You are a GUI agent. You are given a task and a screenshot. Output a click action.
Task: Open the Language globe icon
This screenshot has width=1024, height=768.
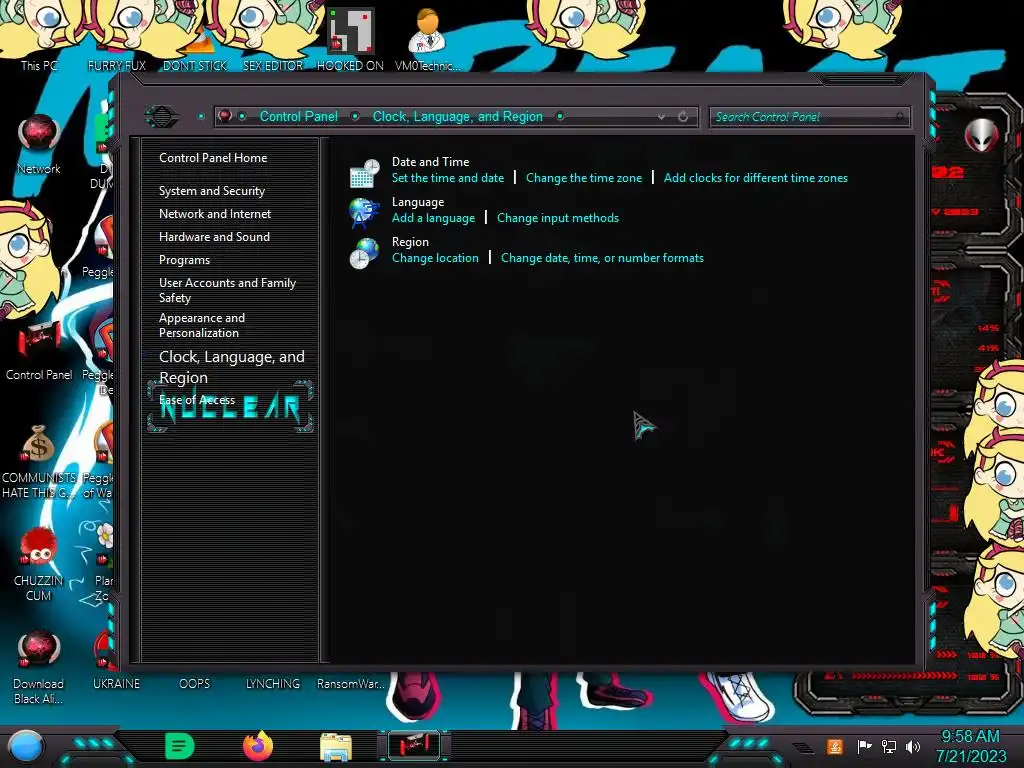click(364, 213)
